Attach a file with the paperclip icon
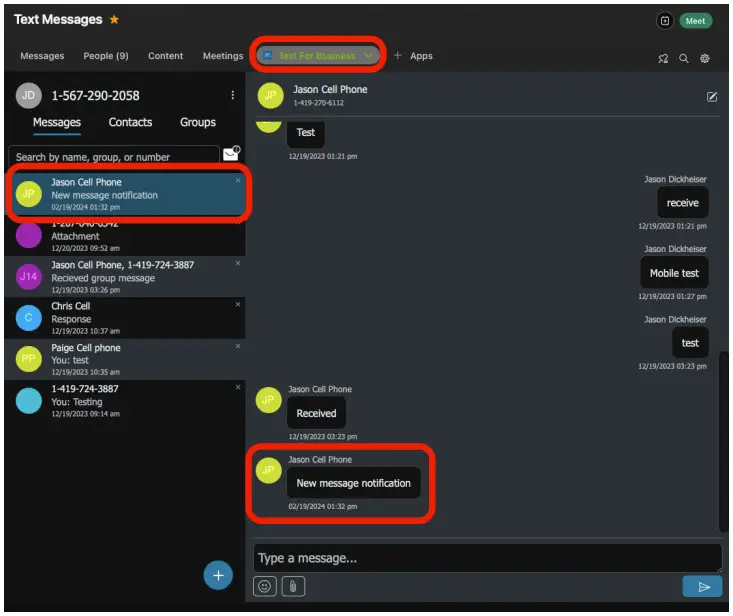 click(293, 587)
